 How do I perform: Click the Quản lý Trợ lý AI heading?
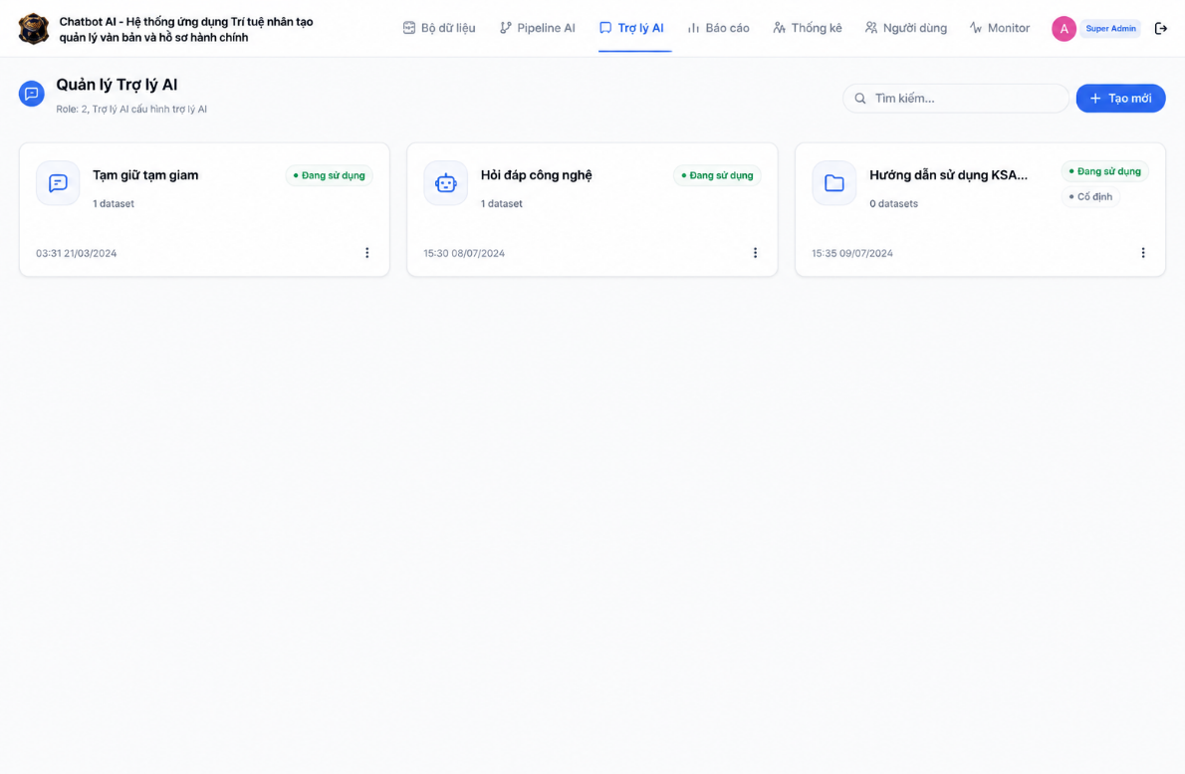(x=116, y=85)
